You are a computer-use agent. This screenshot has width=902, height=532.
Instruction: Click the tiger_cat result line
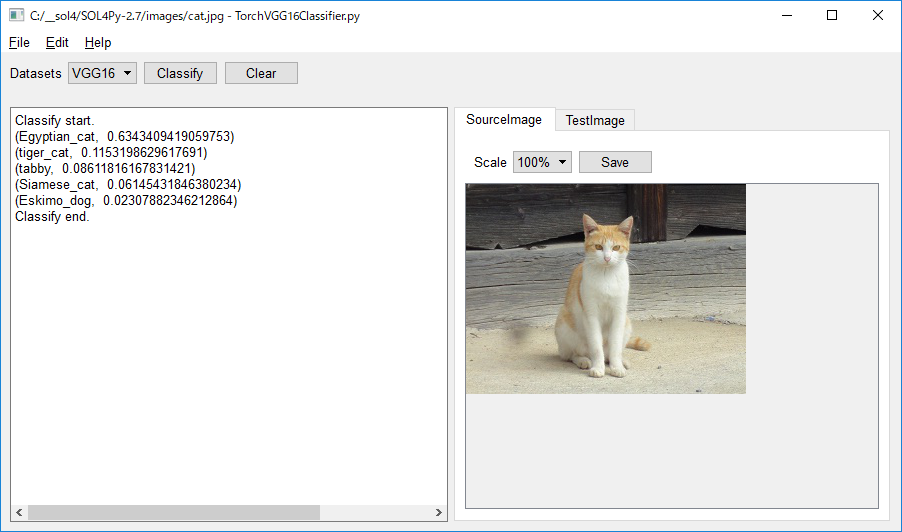[111, 152]
